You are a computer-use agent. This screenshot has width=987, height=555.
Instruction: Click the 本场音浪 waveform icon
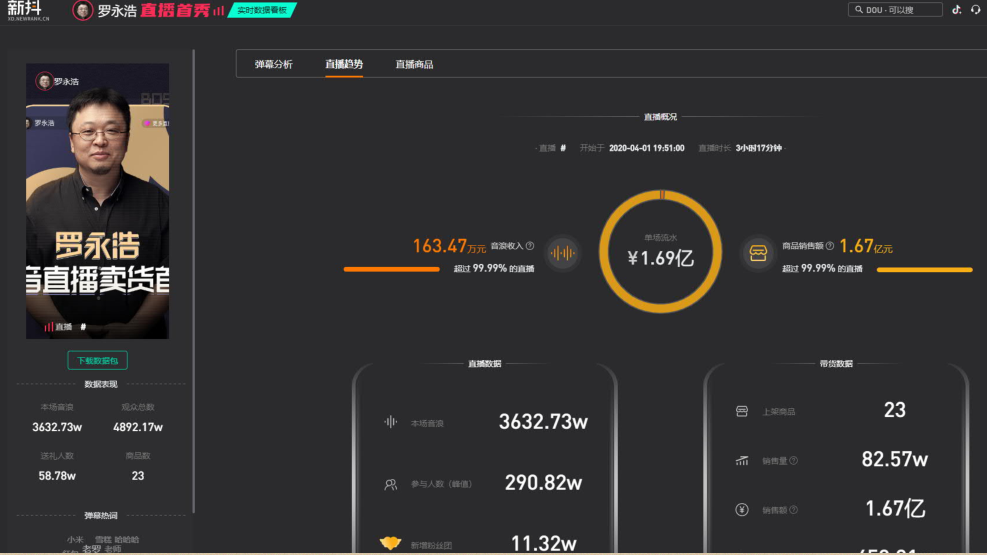390,422
